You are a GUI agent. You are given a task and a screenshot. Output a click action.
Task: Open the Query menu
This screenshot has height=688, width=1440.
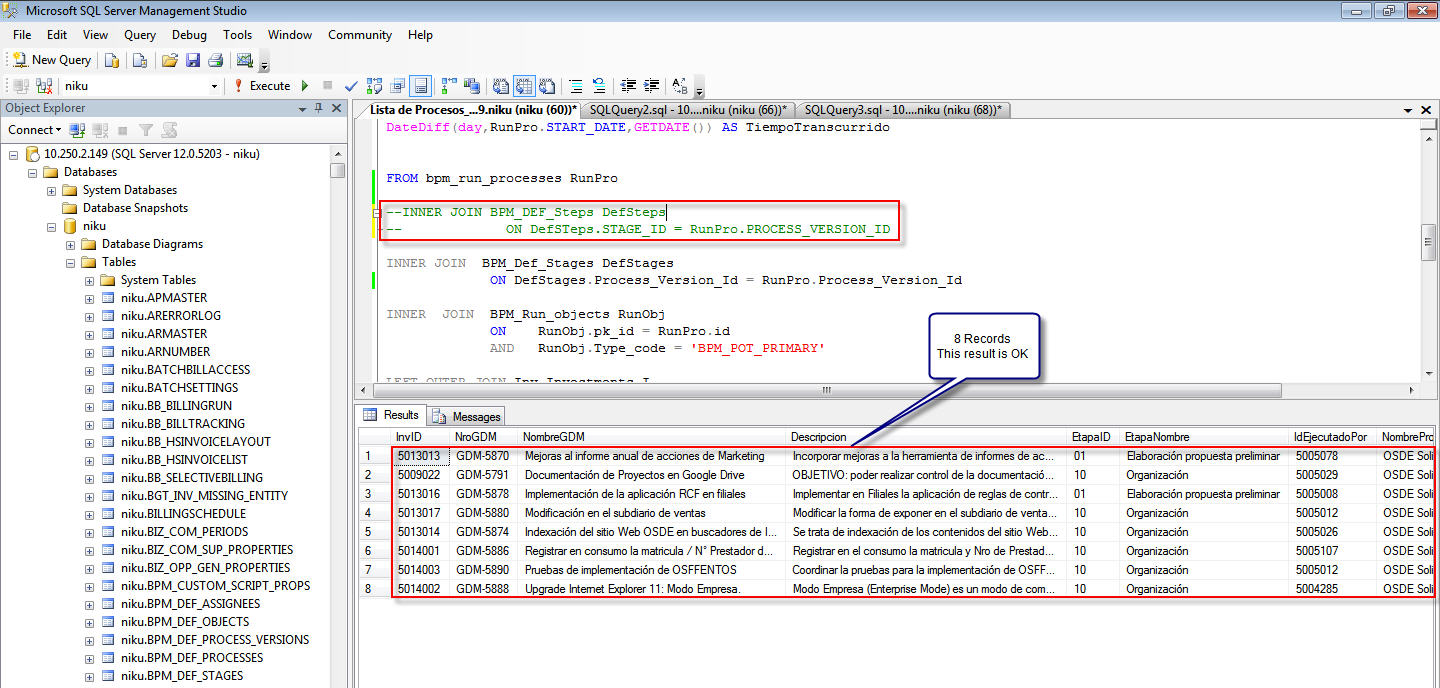pyautogui.click(x=140, y=35)
